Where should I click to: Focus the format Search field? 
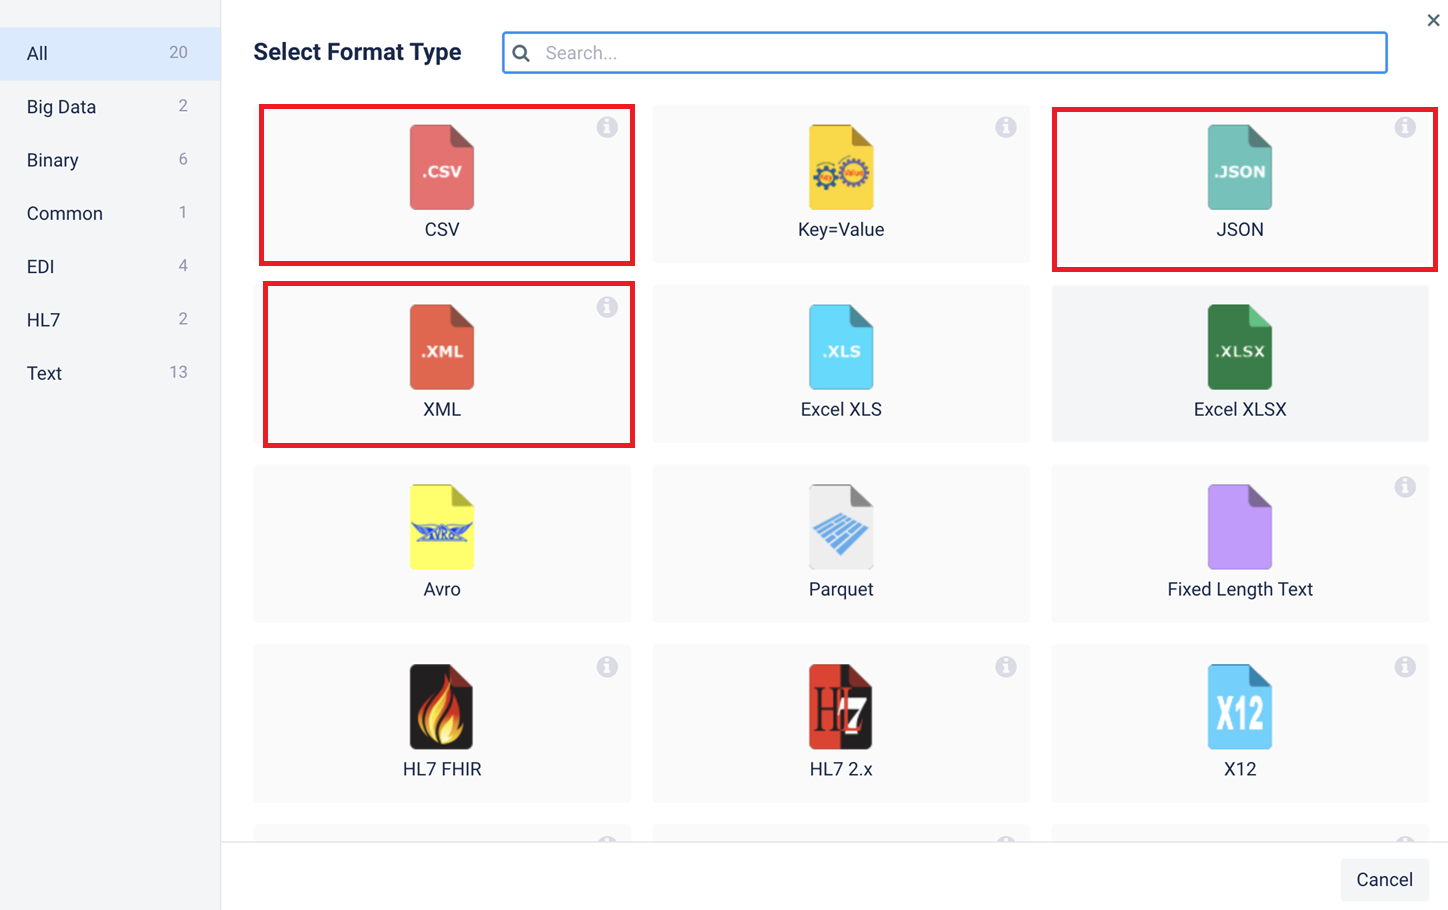click(945, 53)
